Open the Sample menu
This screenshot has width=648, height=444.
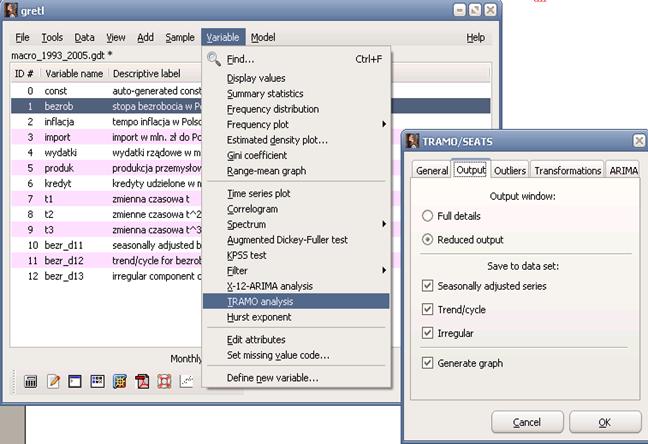[180, 37]
